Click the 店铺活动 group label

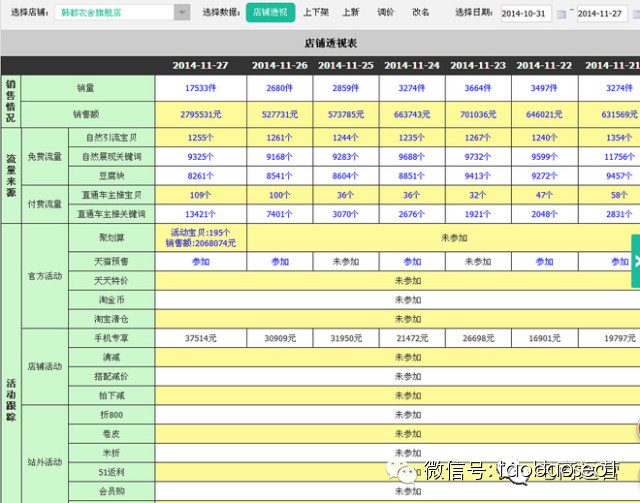click(45, 367)
